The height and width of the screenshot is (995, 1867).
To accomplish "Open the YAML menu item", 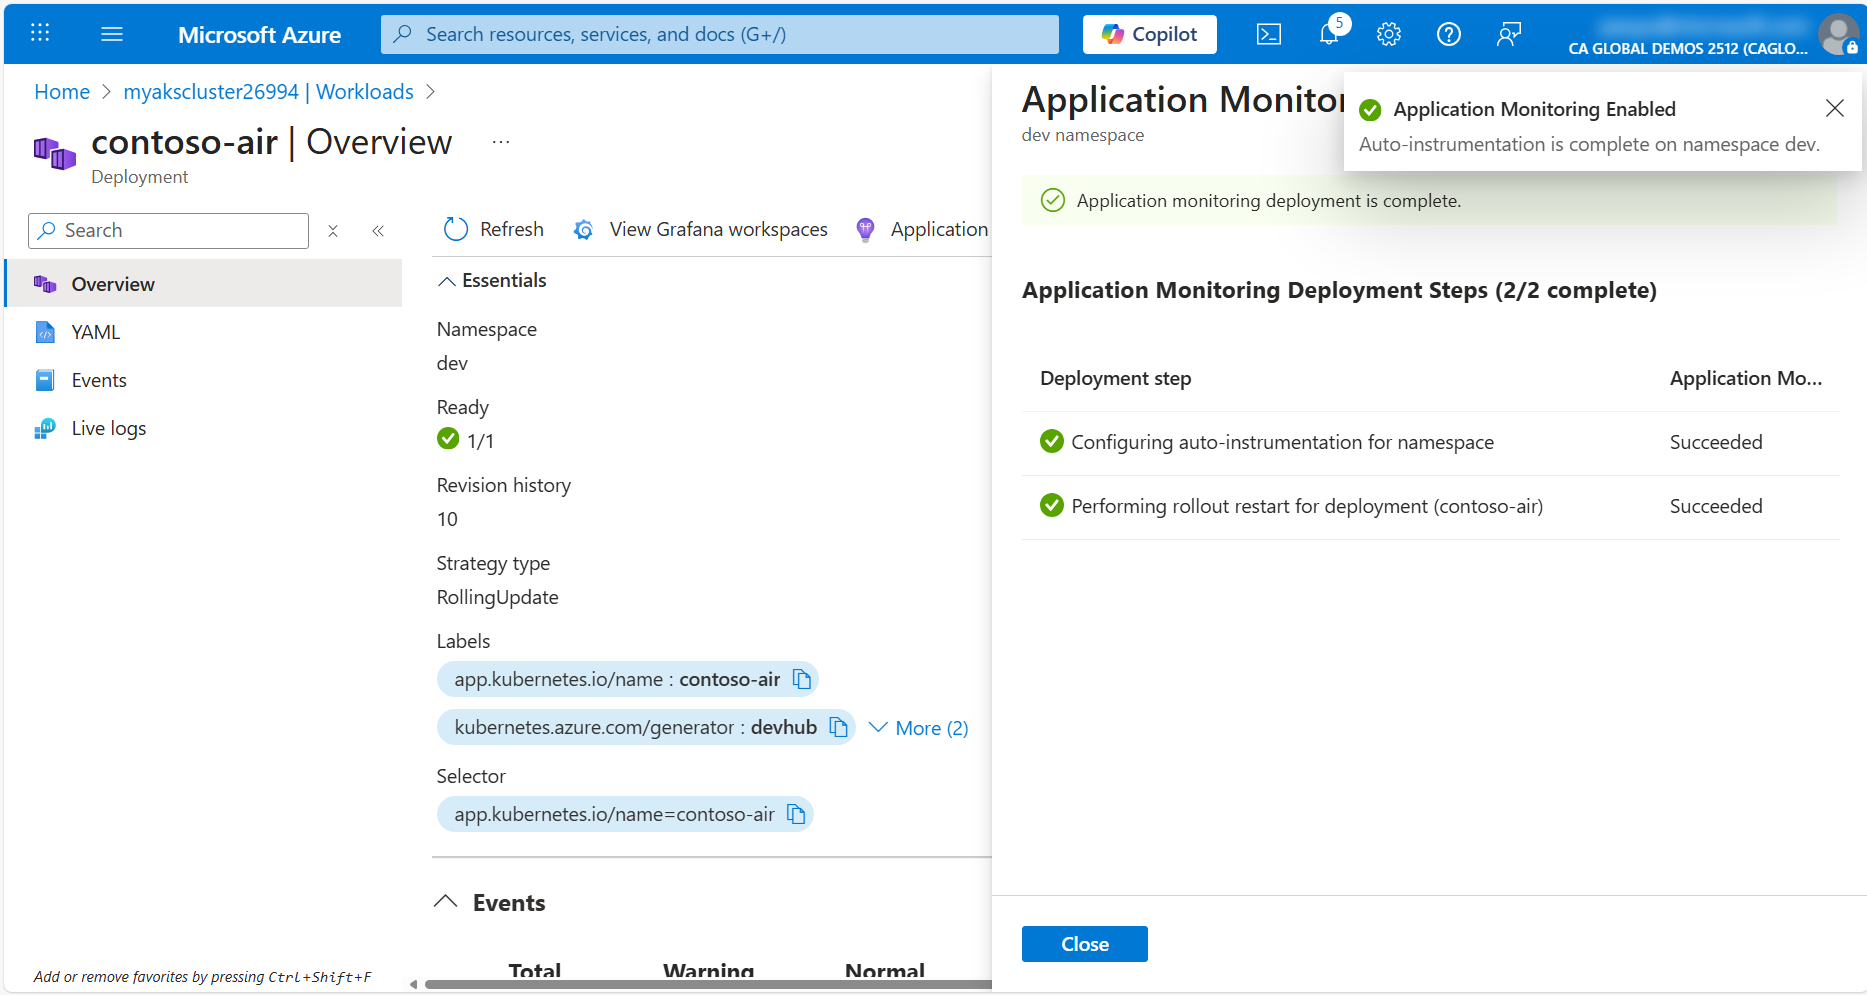I will (96, 332).
